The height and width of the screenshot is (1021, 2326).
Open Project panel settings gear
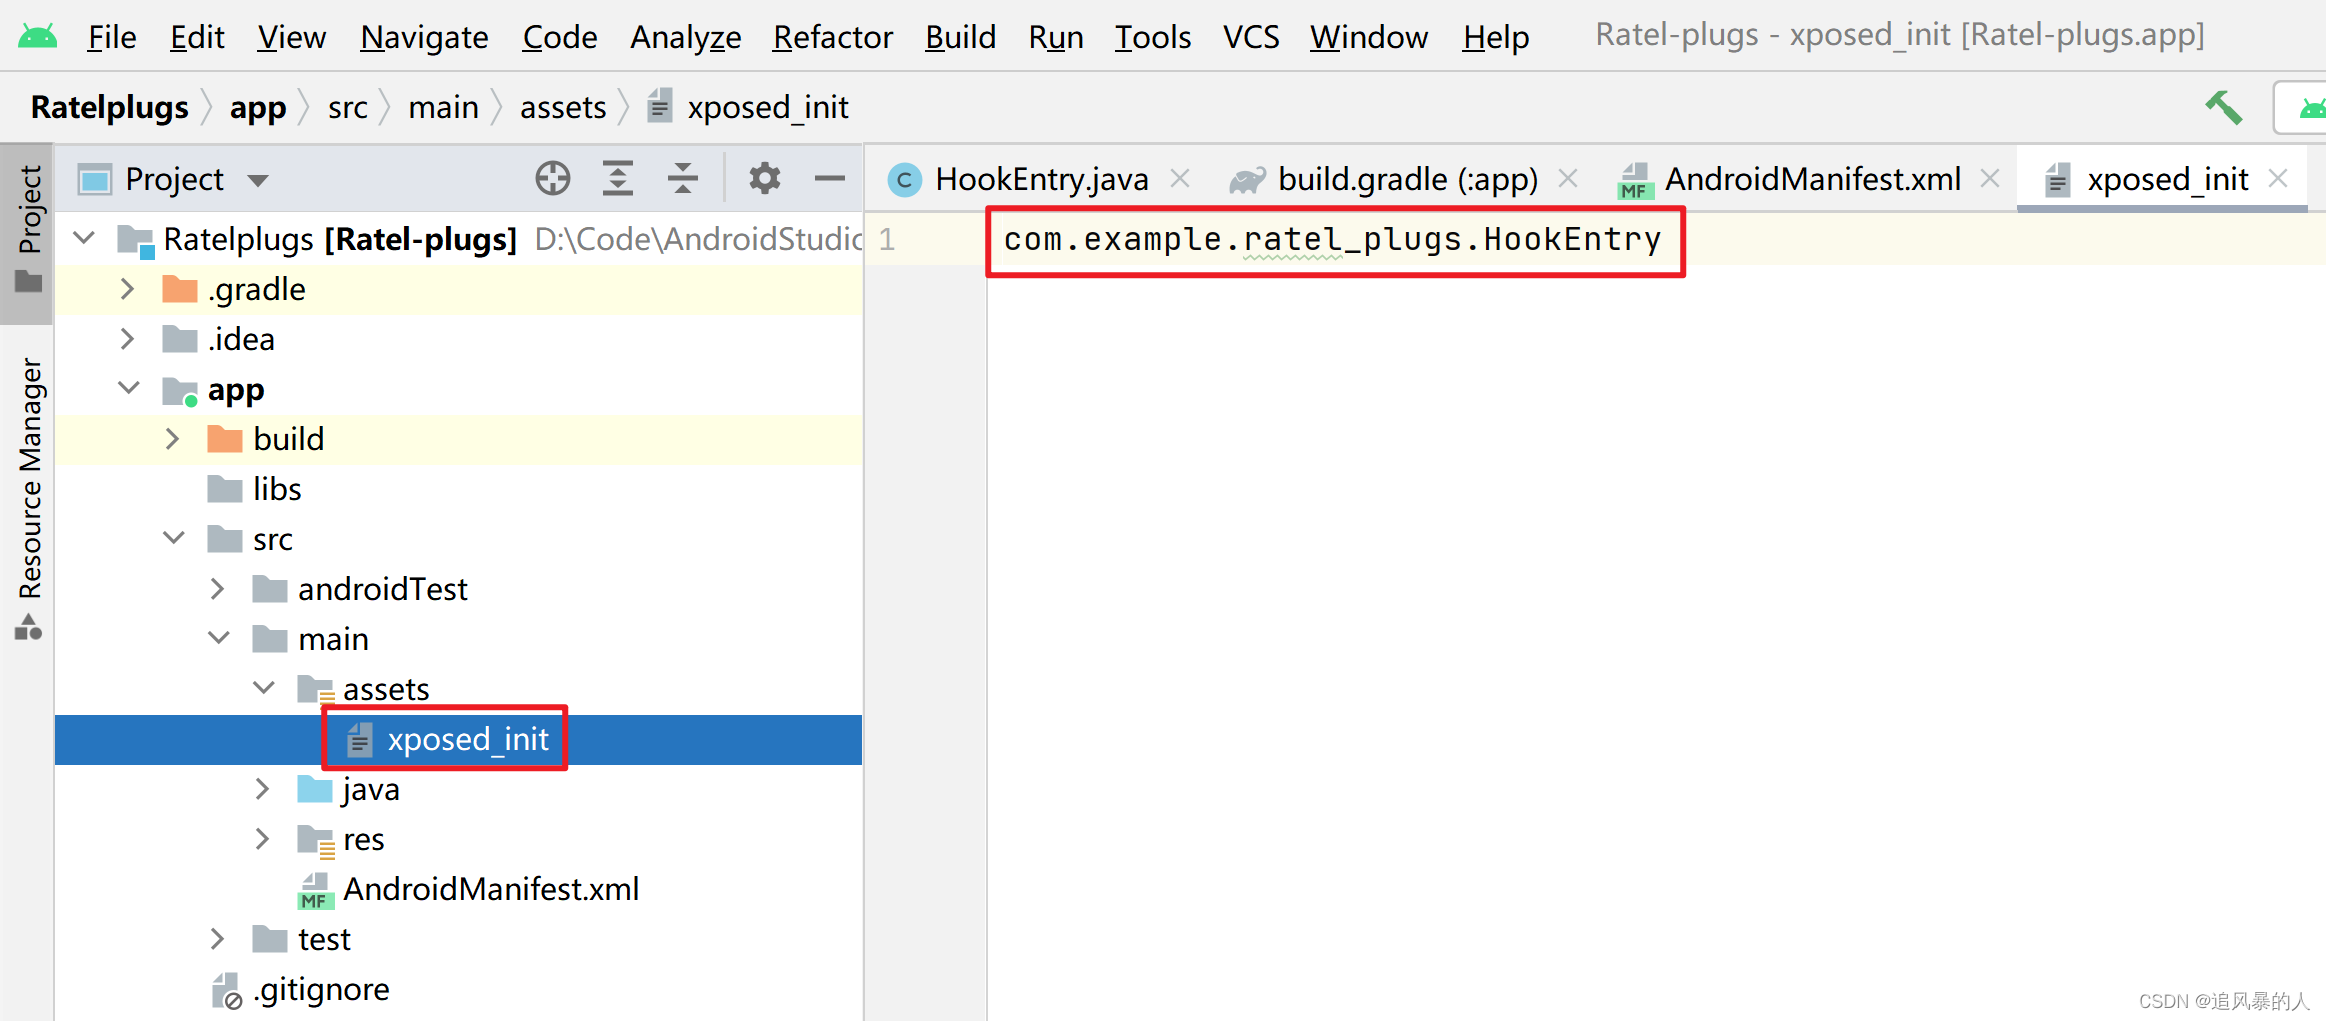[765, 179]
